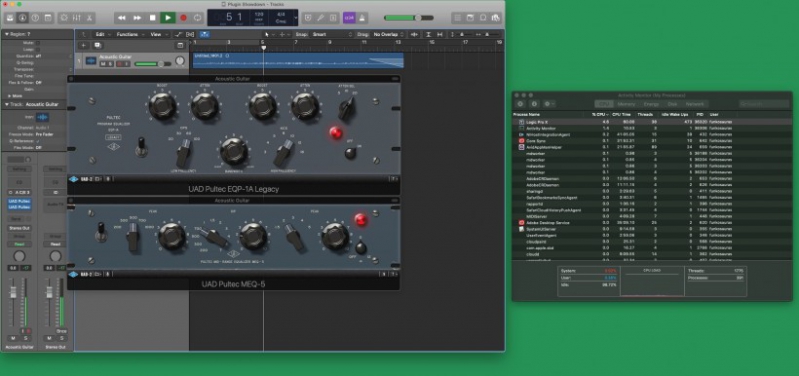Solo the Acoustic Guitar track header
The height and width of the screenshot is (376, 799).
(x=110, y=64)
